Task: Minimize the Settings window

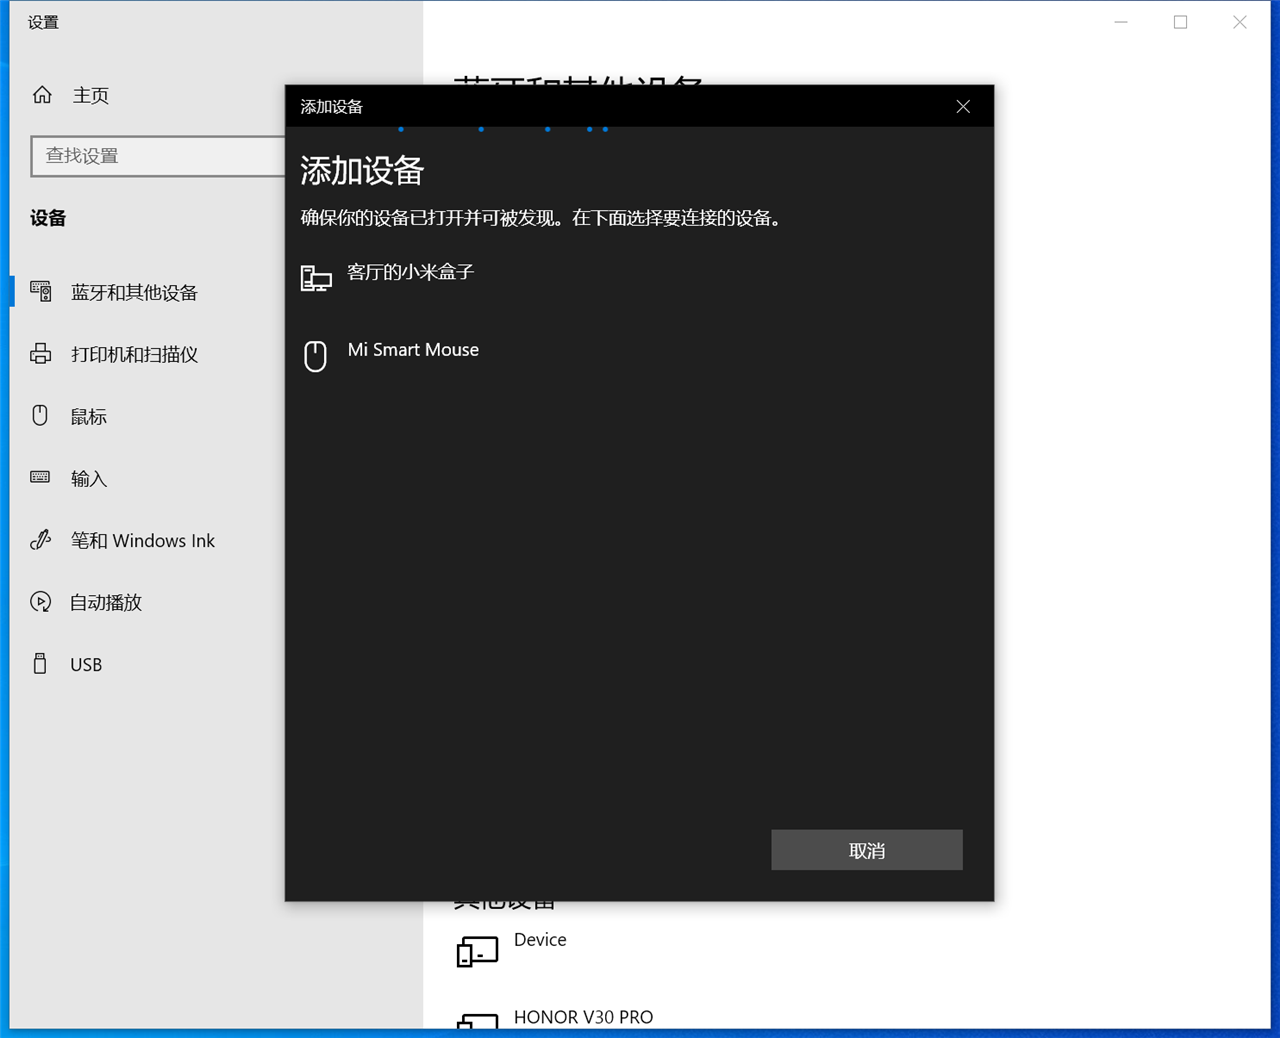Action: (x=1121, y=22)
